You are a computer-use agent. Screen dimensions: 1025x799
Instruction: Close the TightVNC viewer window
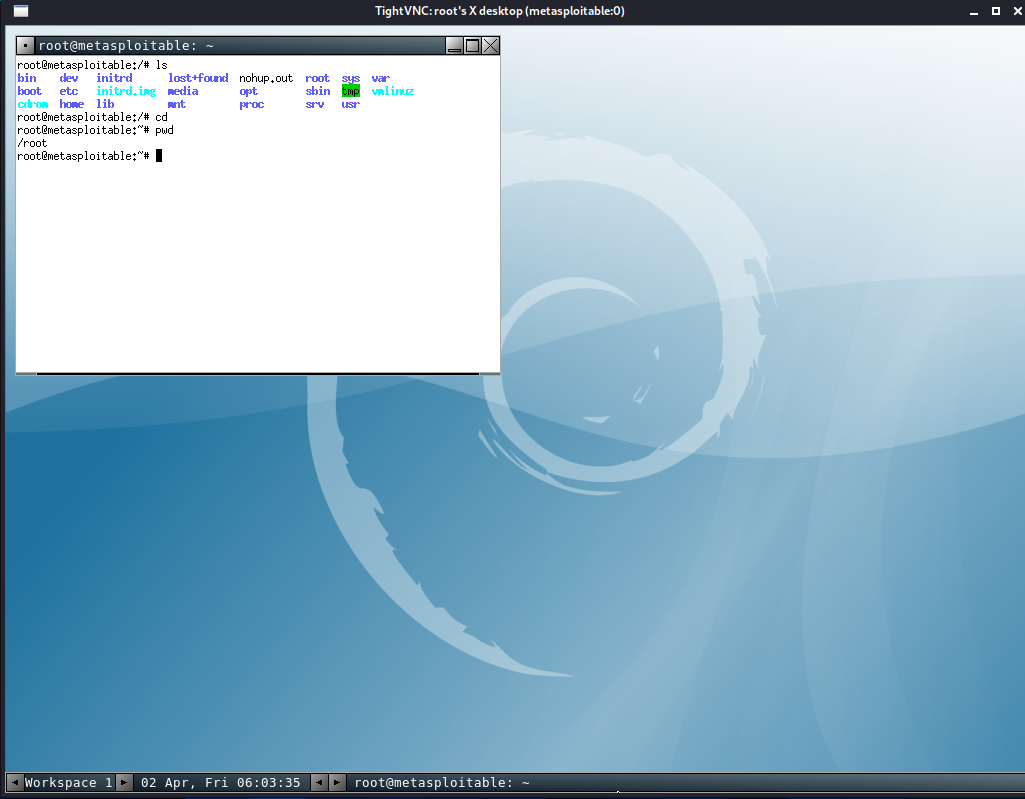pyautogui.click(x=1017, y=11)
